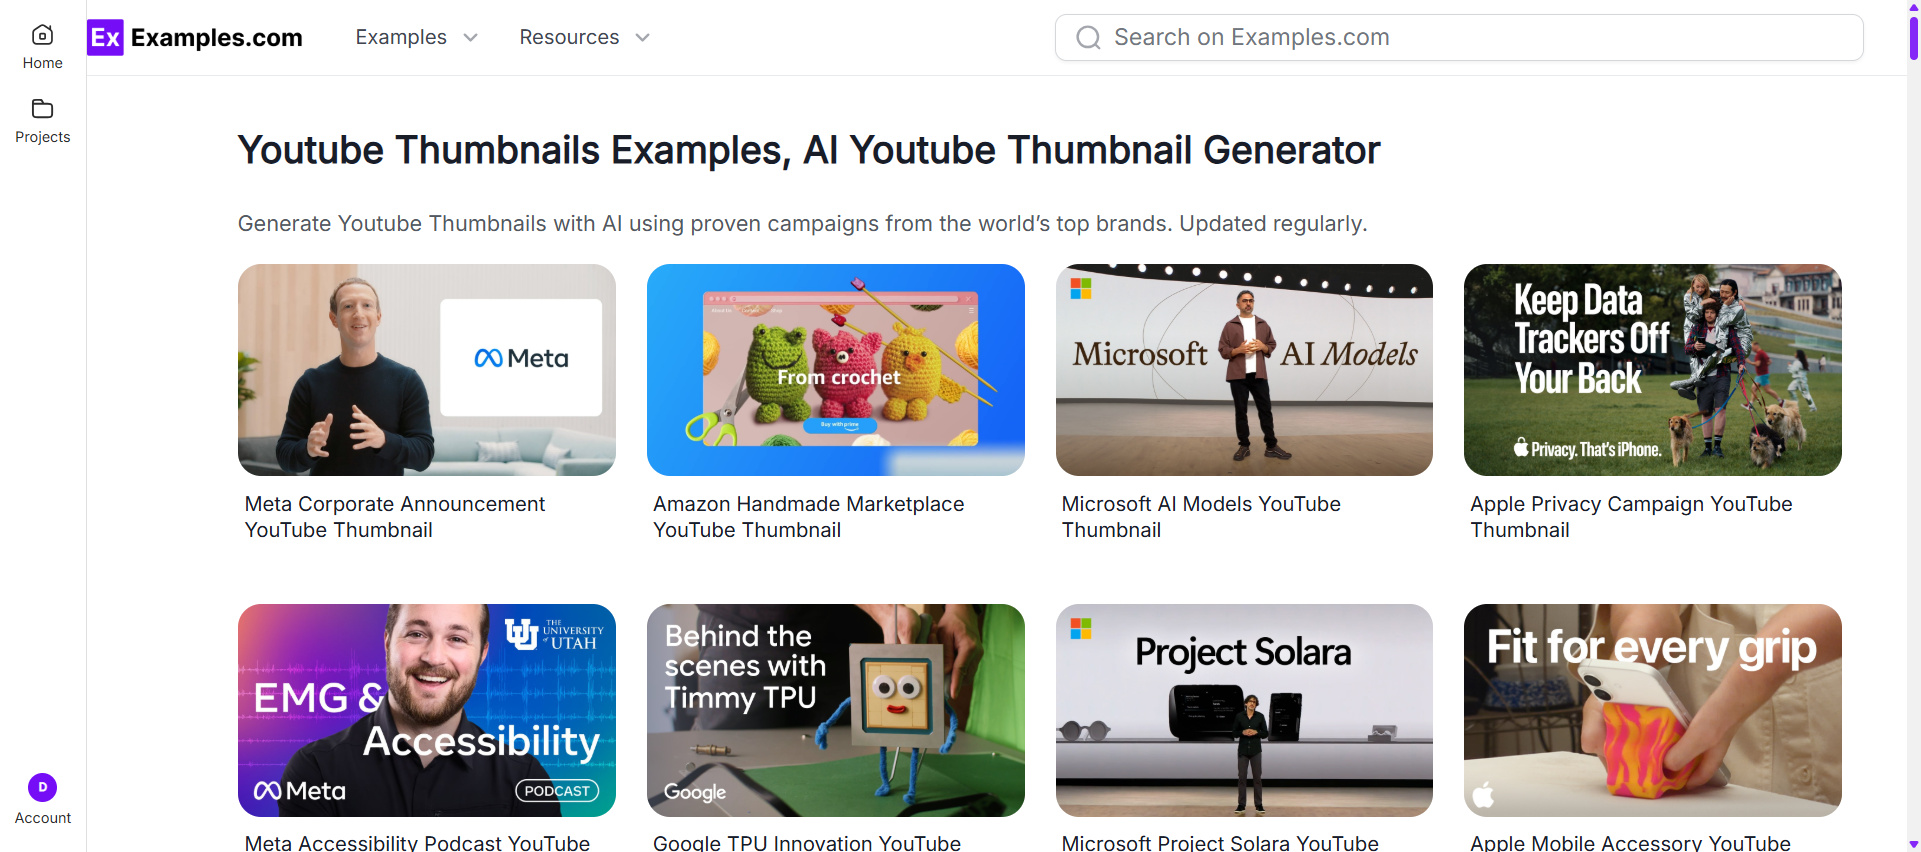Select the Generate Youtube Thumbnails with AI description
1921x852 pixels.
click(x=802, y=223)
